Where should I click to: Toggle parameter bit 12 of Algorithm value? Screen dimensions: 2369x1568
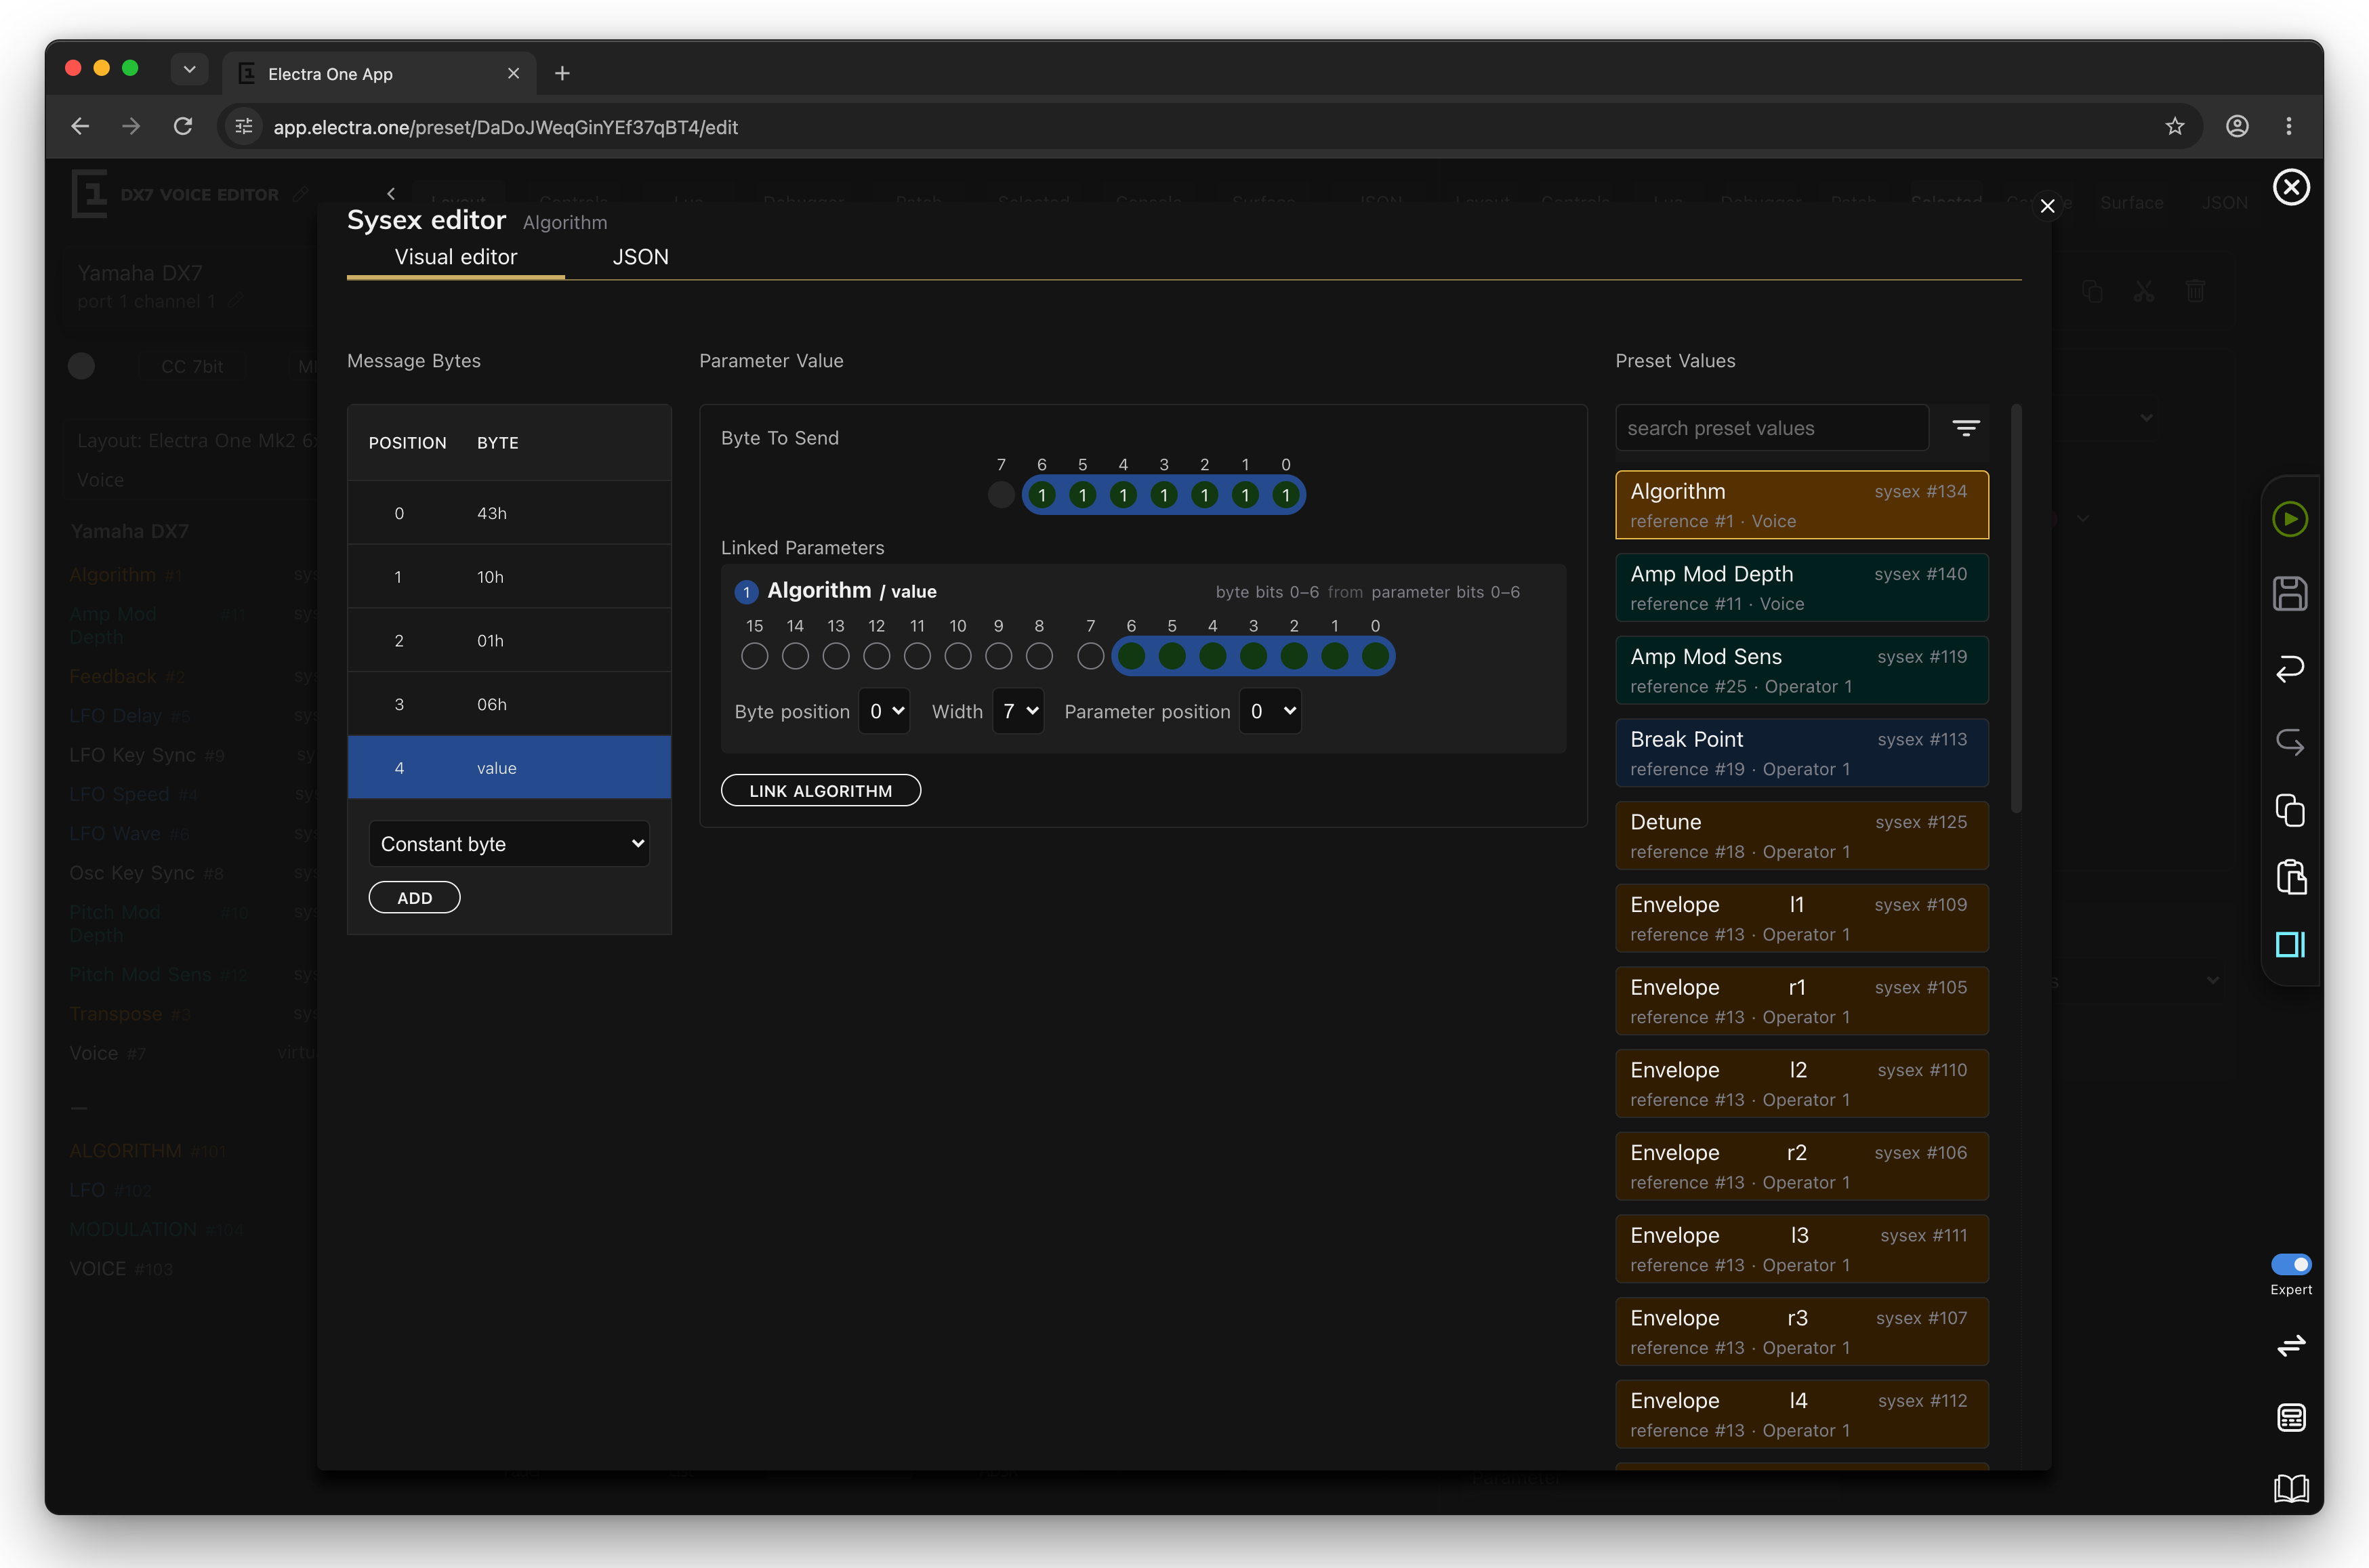point(877,656)
